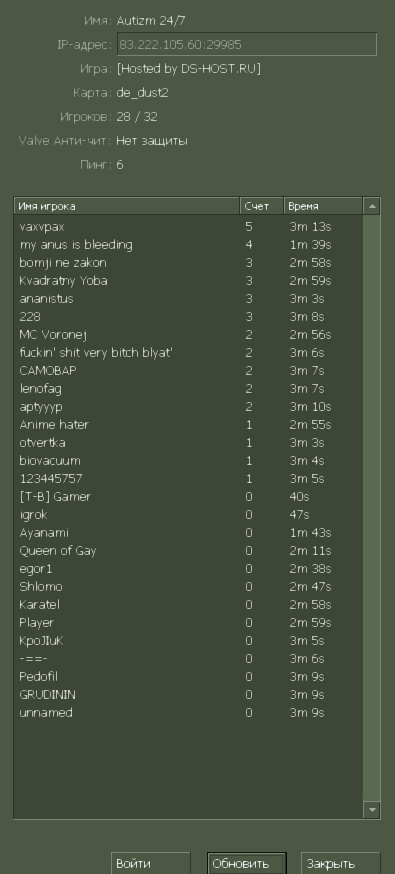The height and width of the screenshot is (874, 395).
Task: Select player Ayanami in the list
Action: (188, 532)
